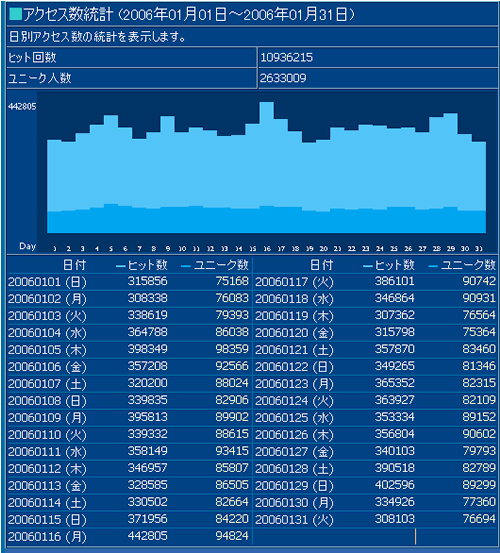The height and width of the screenshot is (553, 500).
Task: Click day 5 label on chart axis
Action: click(x=111, y=249)
